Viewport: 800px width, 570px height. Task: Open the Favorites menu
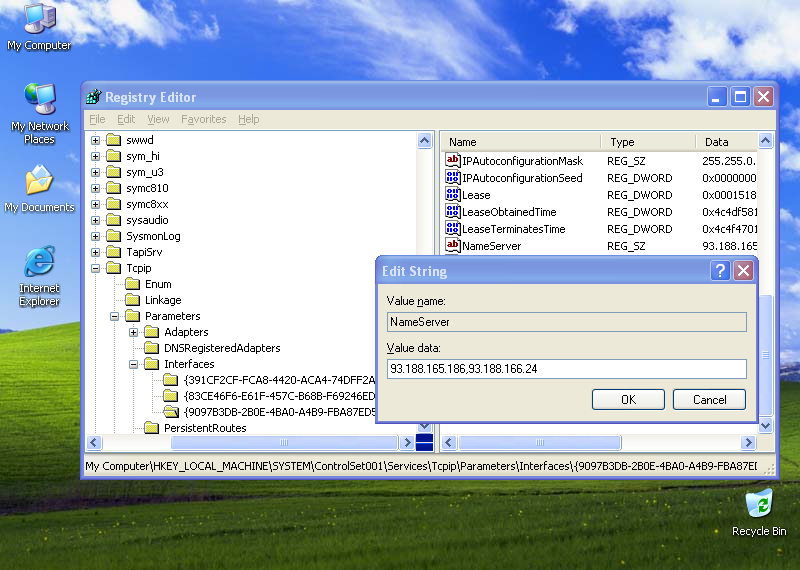point(204,119)
